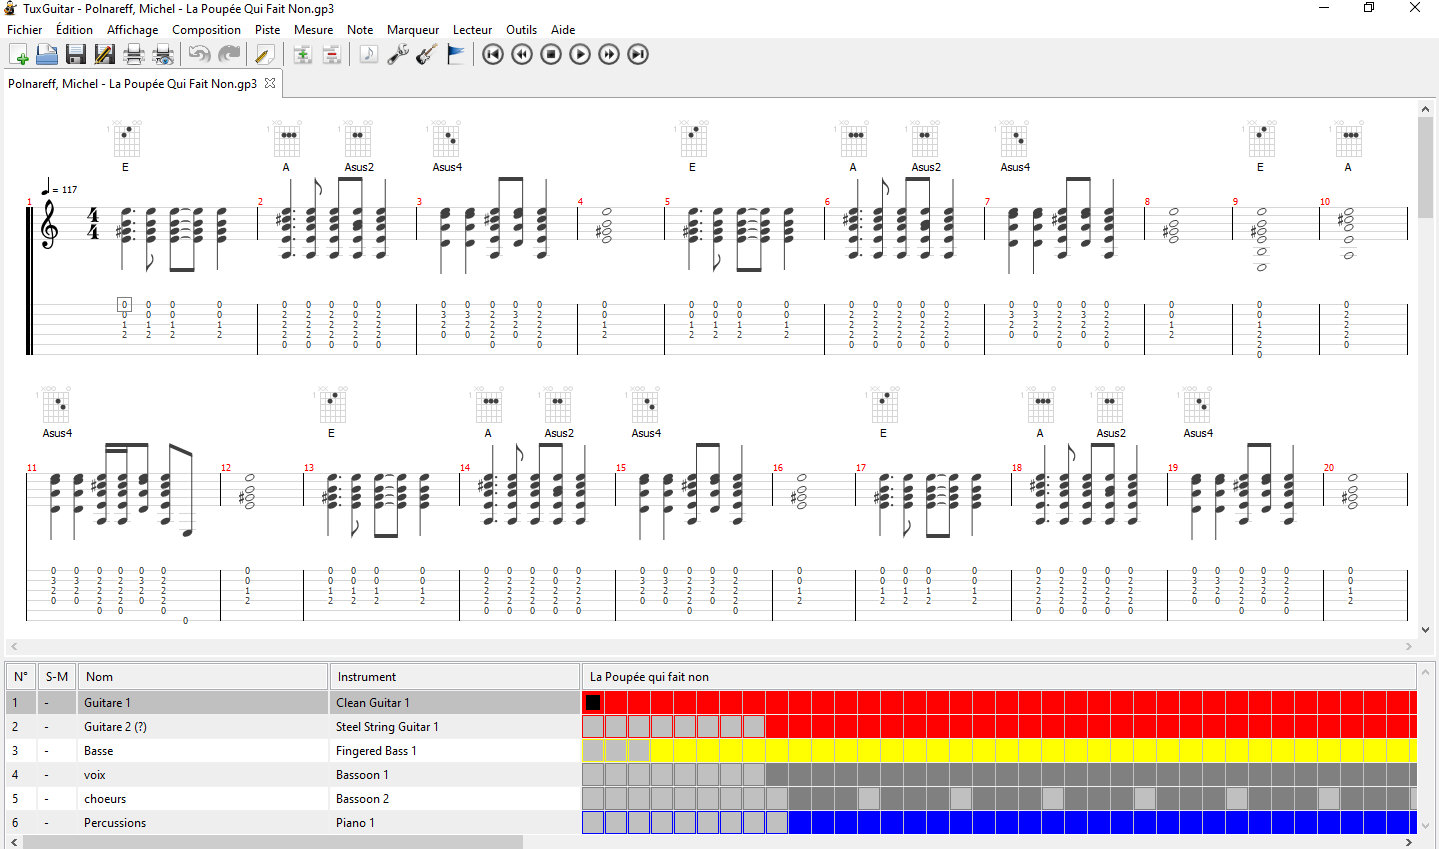Go to the previous measure
The width and height of the screenshot is (1439, 849).
coord(522,54)
